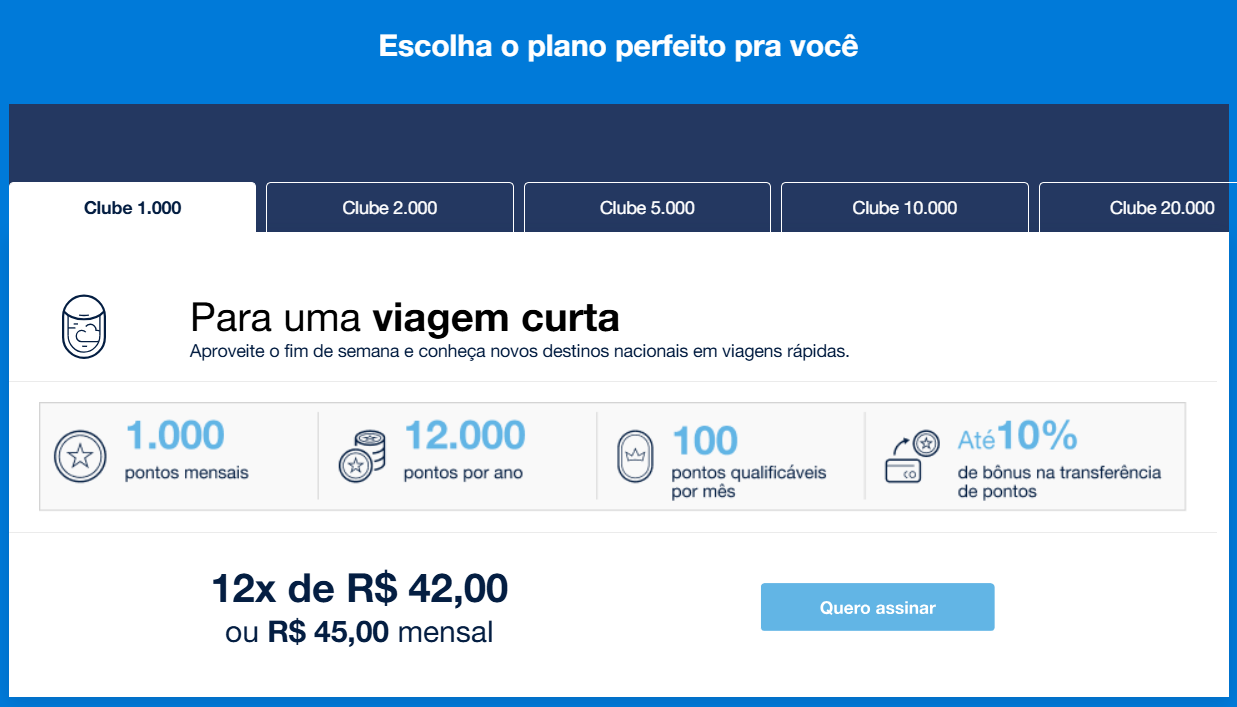Viewport: 1237px width, 707px height.
Task: Select the Clube 10.000 tab
Action: [903, 207]
